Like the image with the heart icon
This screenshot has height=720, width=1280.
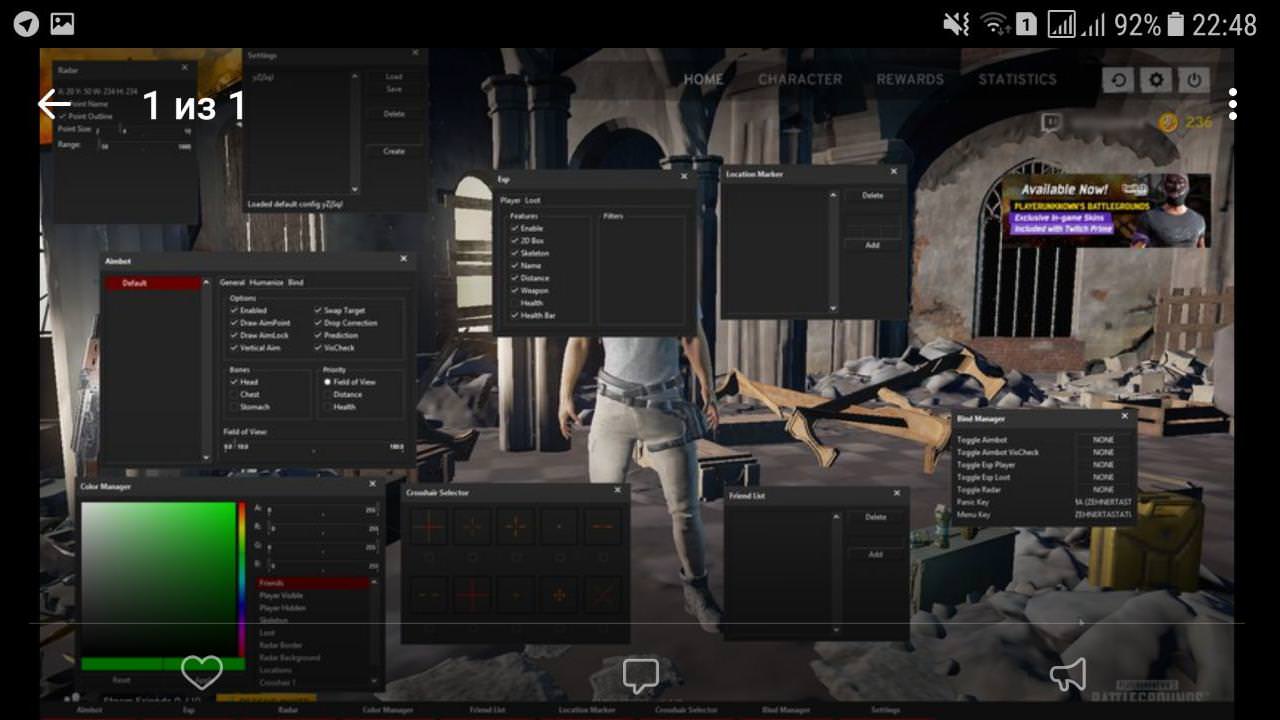coord(201,672)
